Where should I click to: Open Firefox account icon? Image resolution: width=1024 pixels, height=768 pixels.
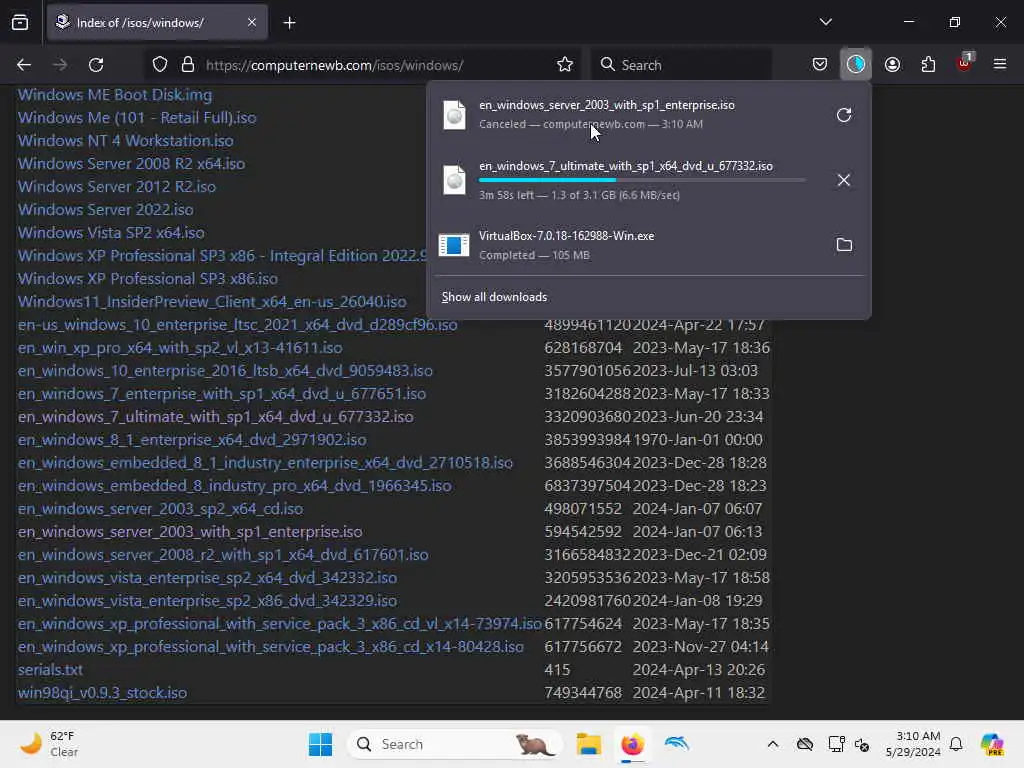[892, 65]
